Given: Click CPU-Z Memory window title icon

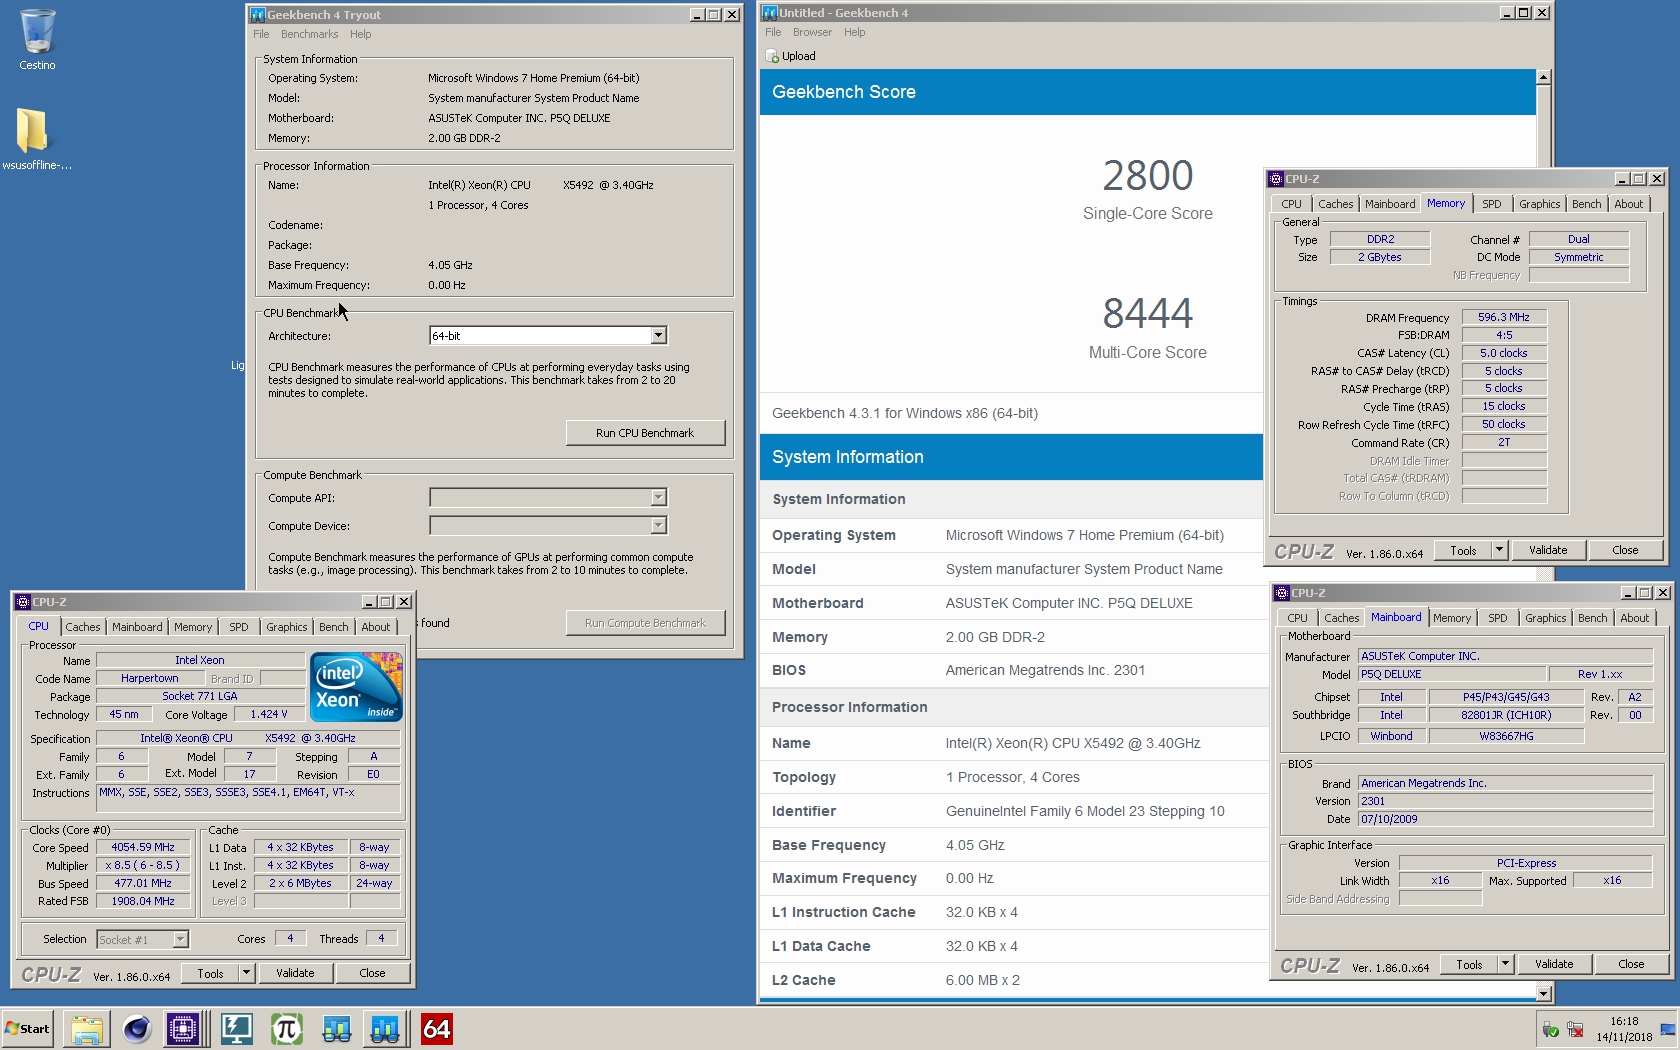Looking at the screenshot, I should click(1276, 179).
